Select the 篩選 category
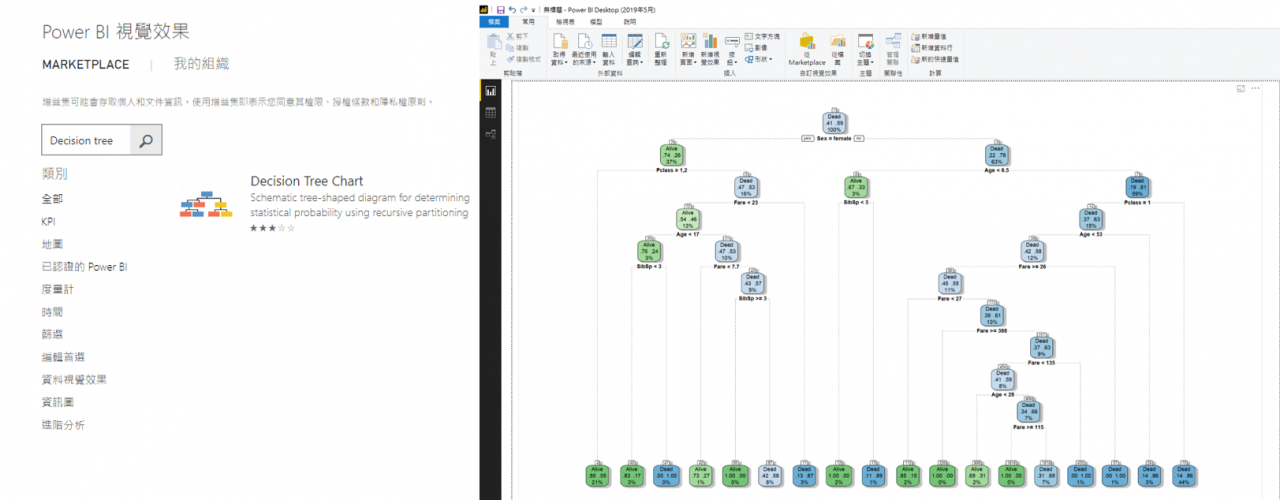 (x=52, y=334)
